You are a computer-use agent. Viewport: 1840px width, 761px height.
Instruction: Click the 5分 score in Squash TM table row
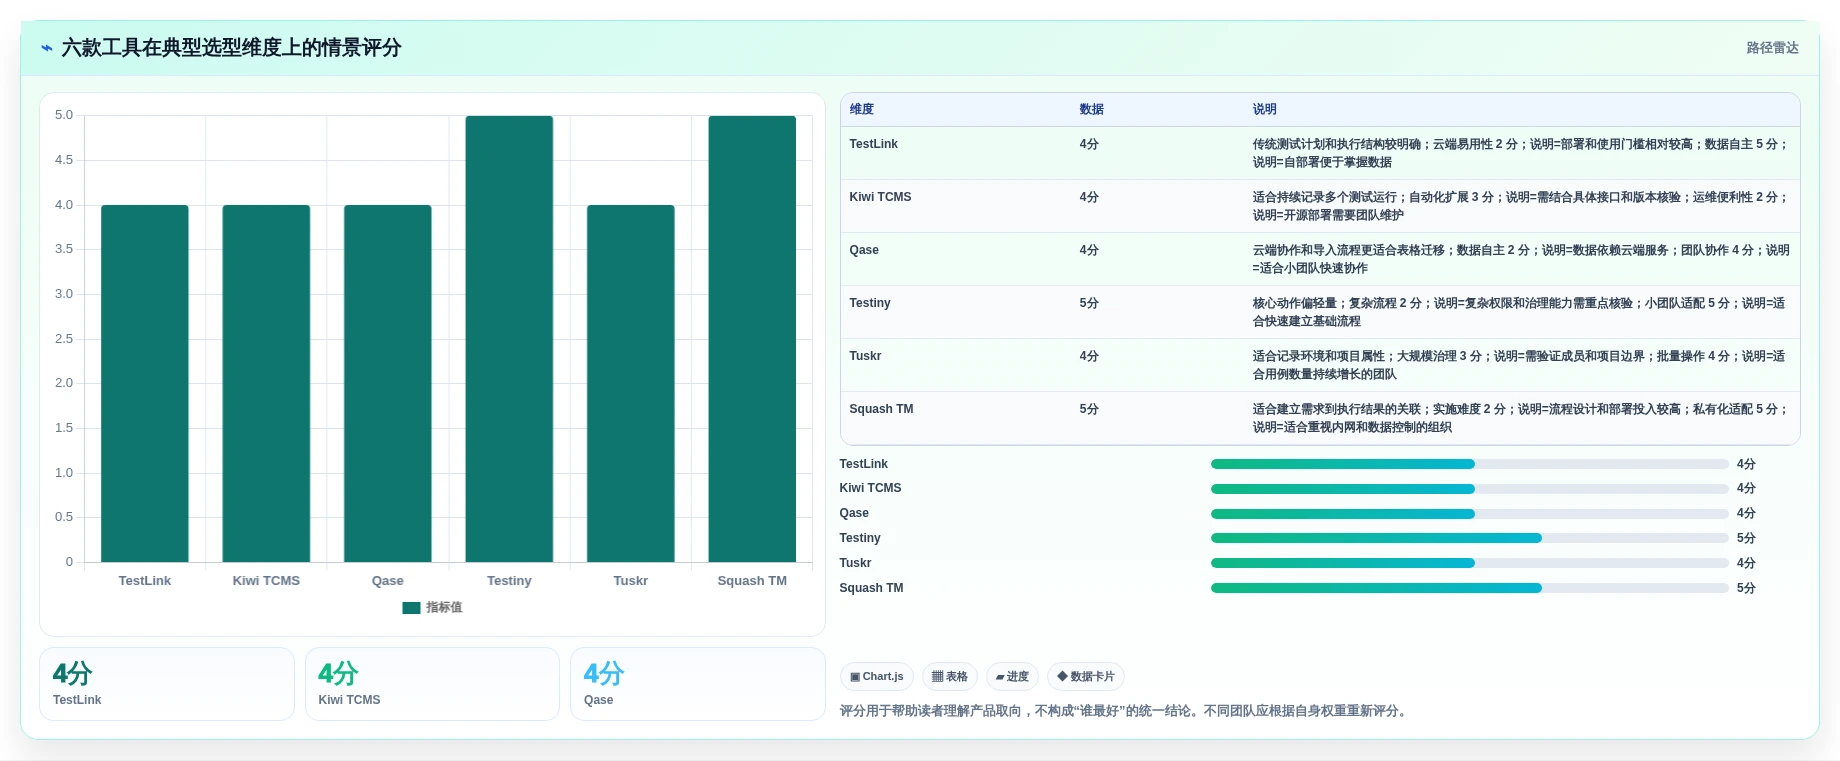[1089, 409]
